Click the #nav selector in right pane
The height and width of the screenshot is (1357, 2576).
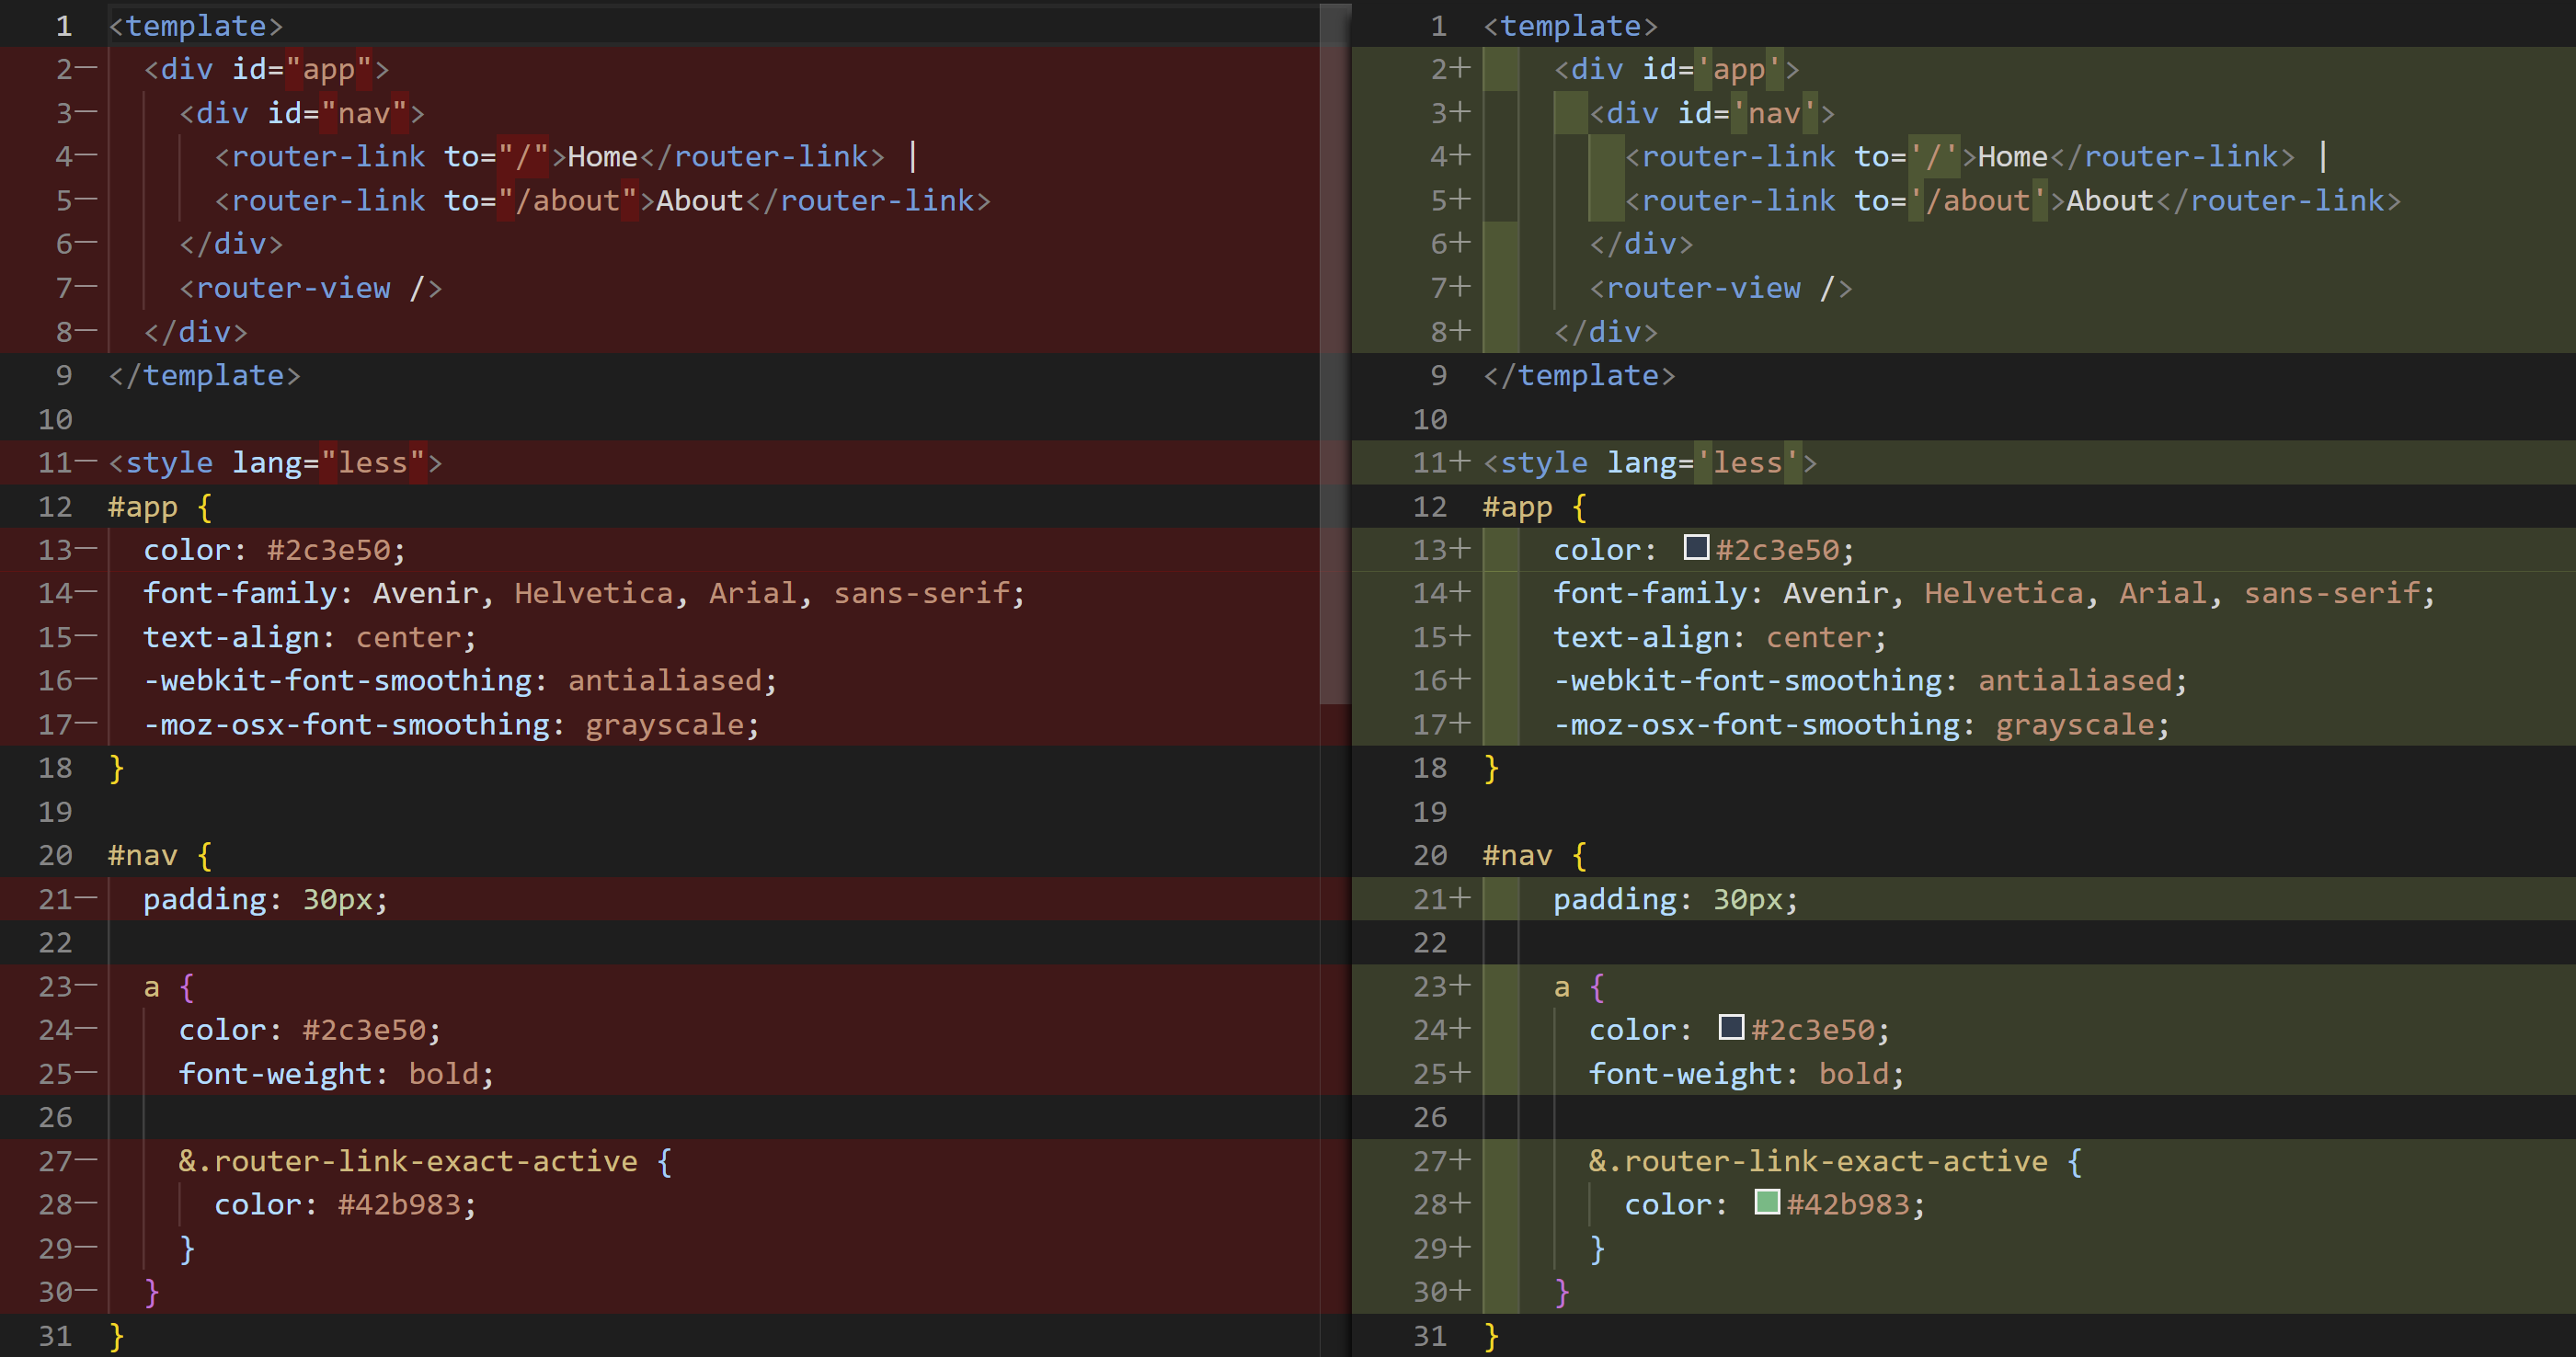pyautogui.click(x=1517, y=856)
